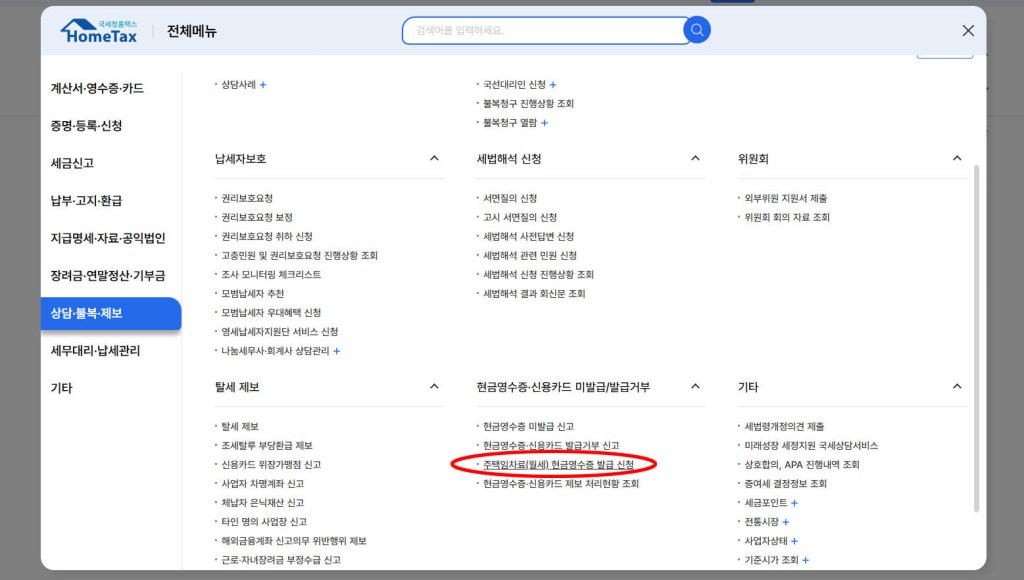Screen dimensions: 1024x580
Task: Click the search text input field
Action: [540, 30]
